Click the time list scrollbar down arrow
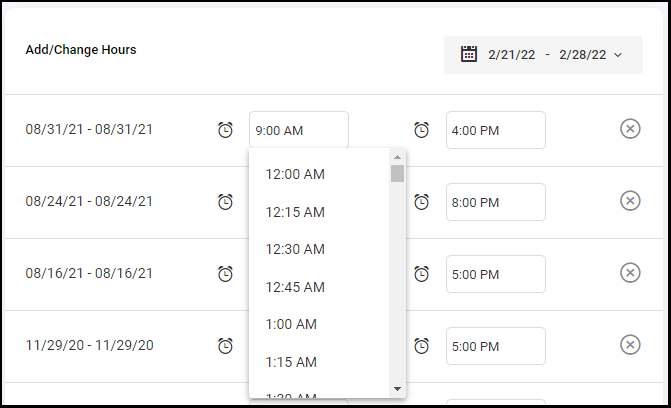The width and height of the screenshot is (671, 408). (x=397, y=389)
